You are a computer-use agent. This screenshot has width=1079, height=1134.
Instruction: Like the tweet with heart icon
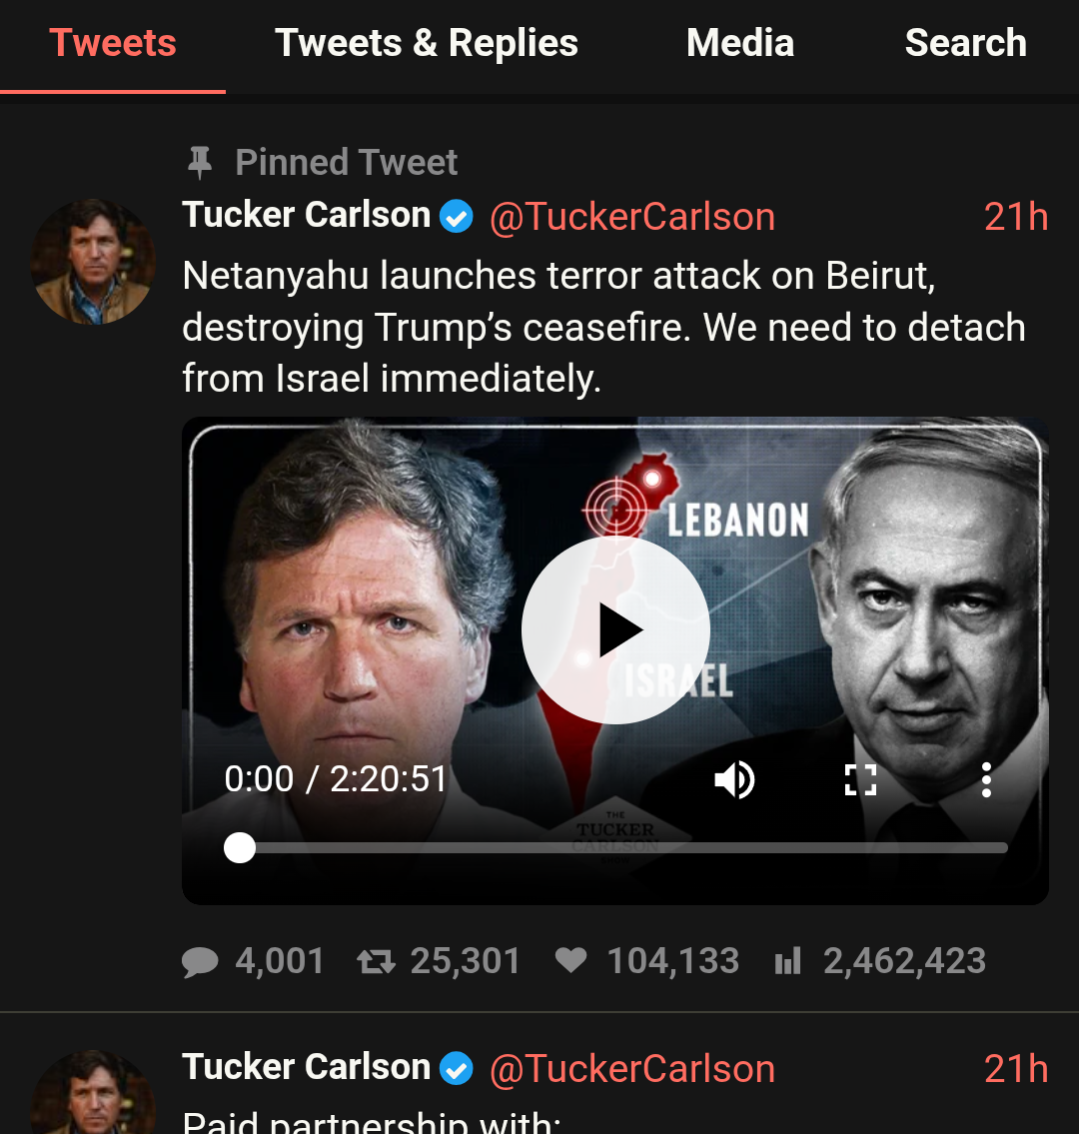(x=571, y=961)
